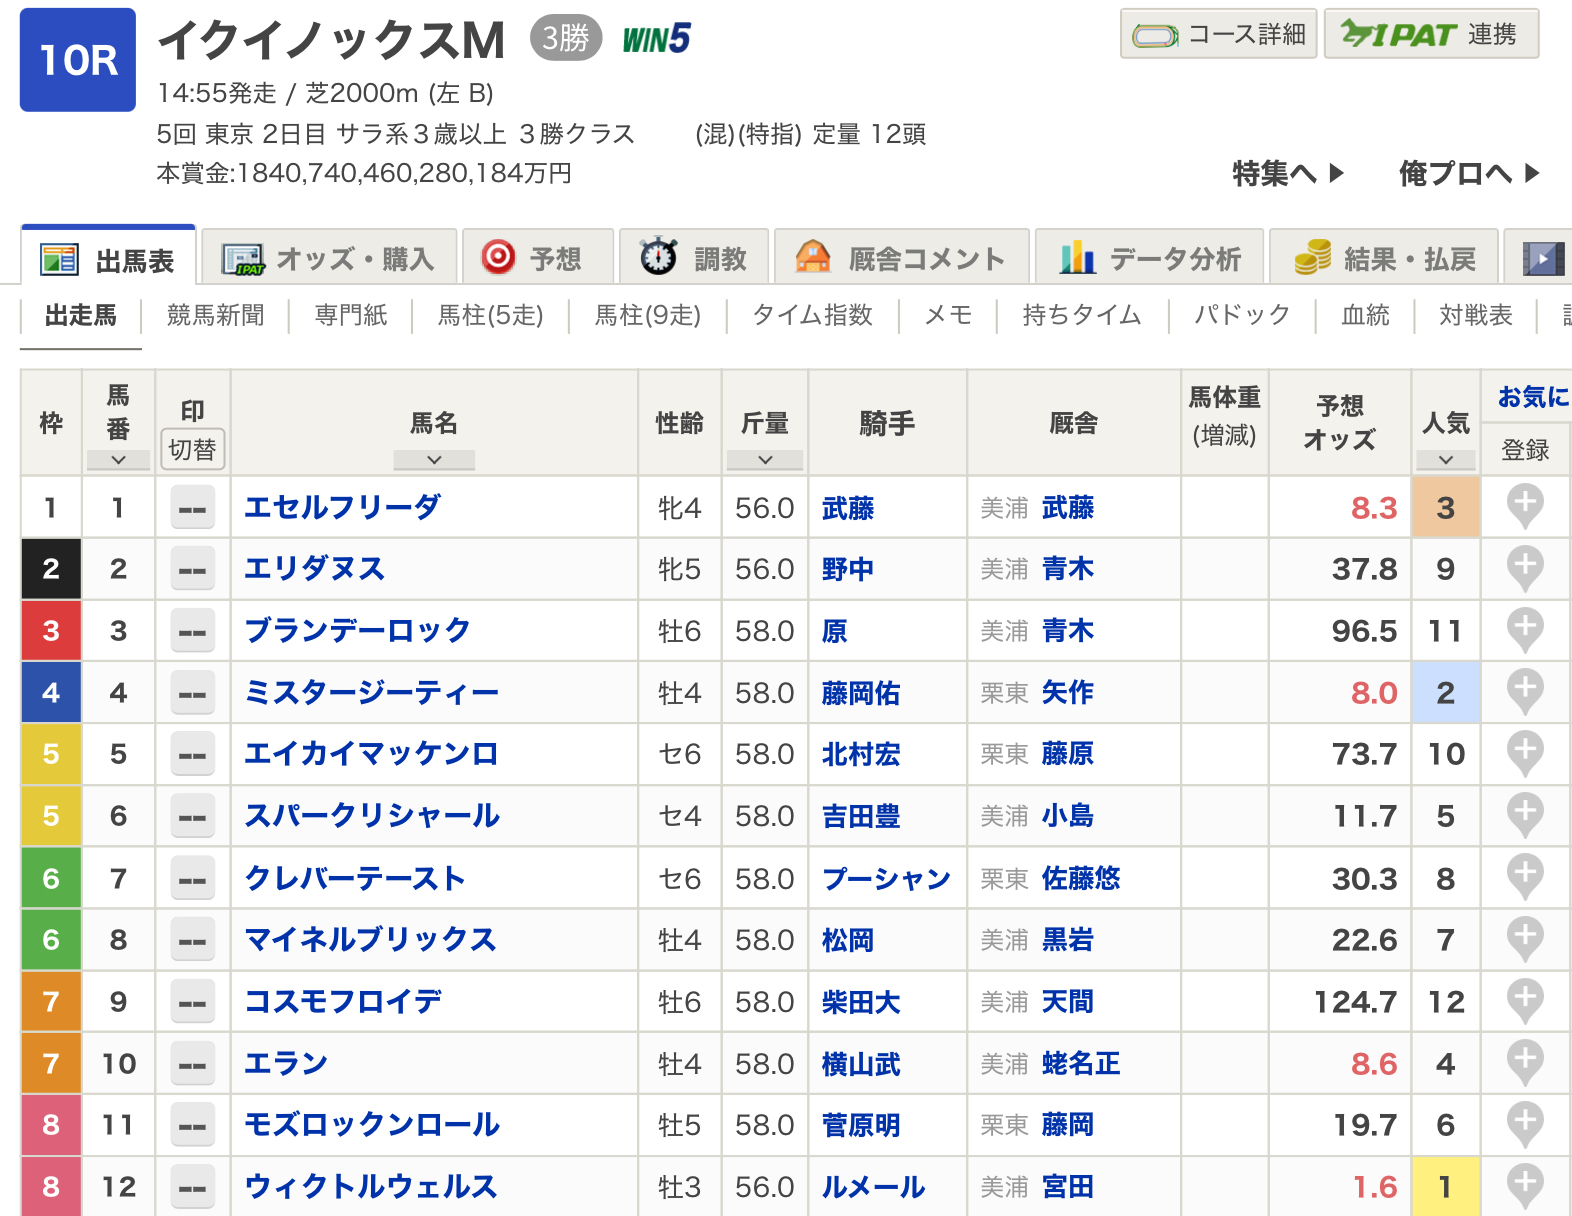
Task: Open the 斤量 sort dropdown arrow
Action: [764, 460]
